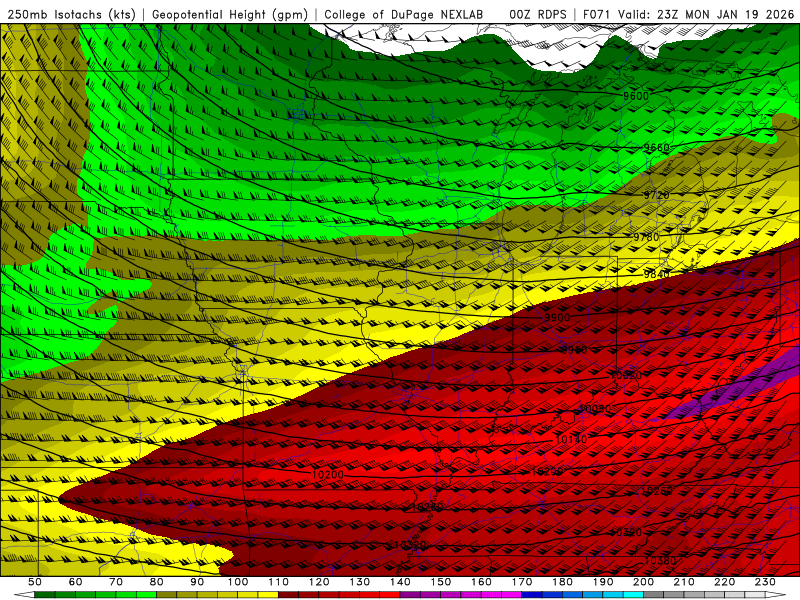This screenshot has width=800, height=600.
Task: Select the 210 legend value
Action: [684, 582]
